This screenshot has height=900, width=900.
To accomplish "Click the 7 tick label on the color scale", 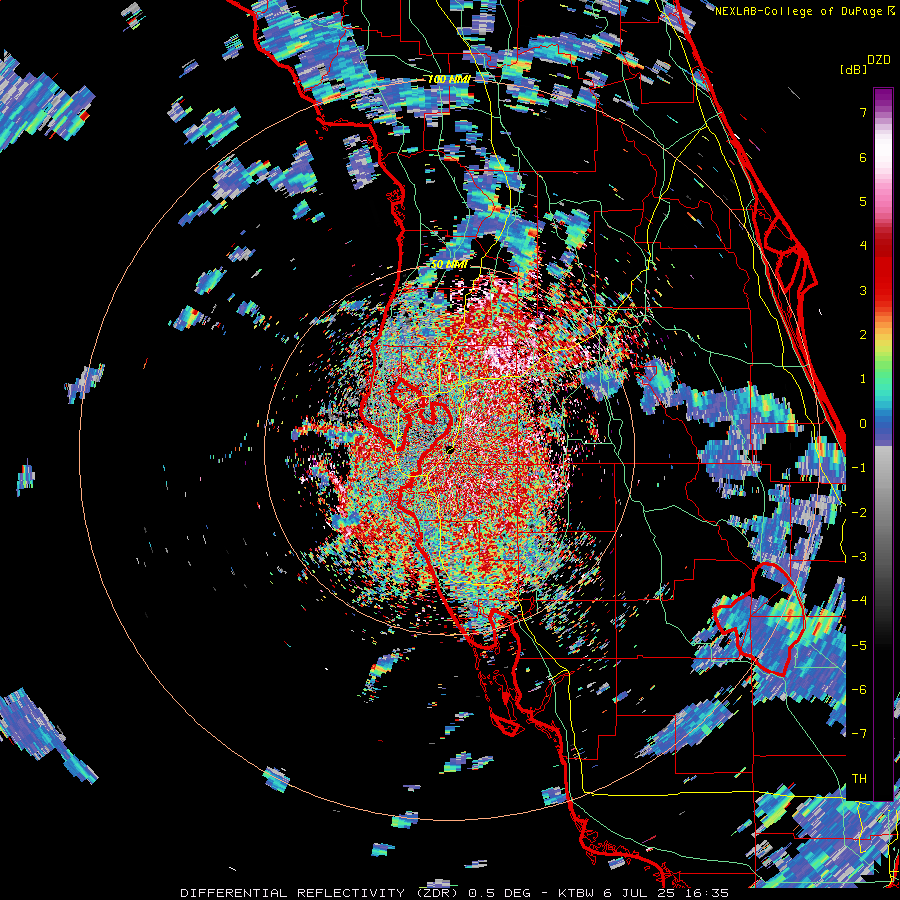I will click(x=863, y=112).
